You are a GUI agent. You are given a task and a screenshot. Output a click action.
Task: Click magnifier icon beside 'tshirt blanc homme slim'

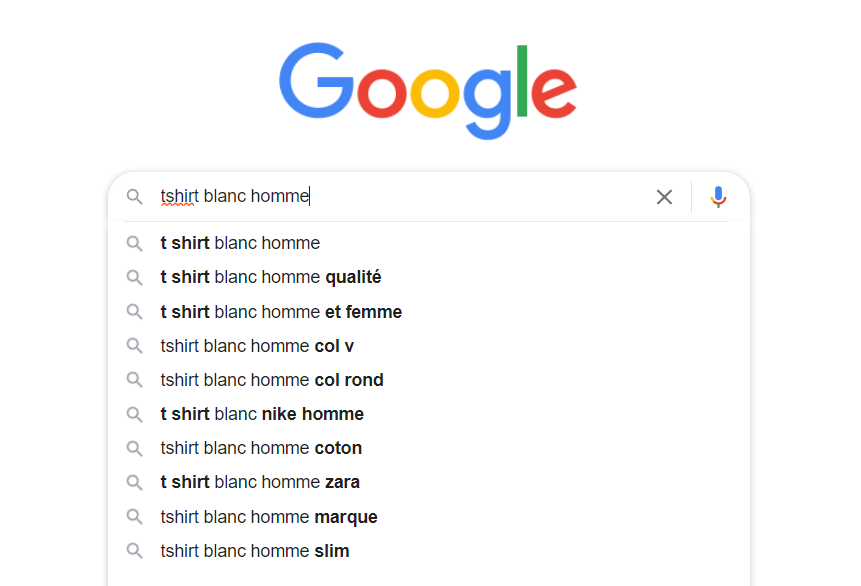(x=135, y=551)
